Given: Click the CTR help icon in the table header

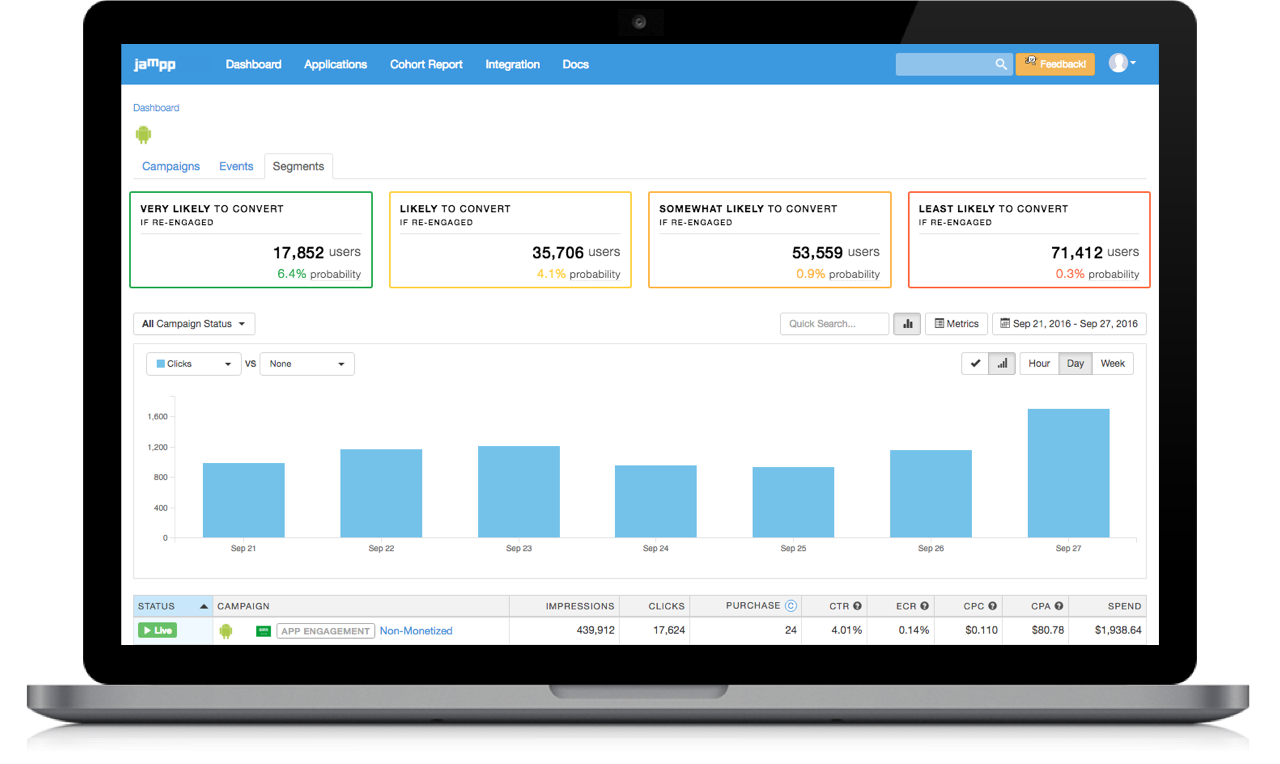Looking at the screenshot, I should 857,606.
